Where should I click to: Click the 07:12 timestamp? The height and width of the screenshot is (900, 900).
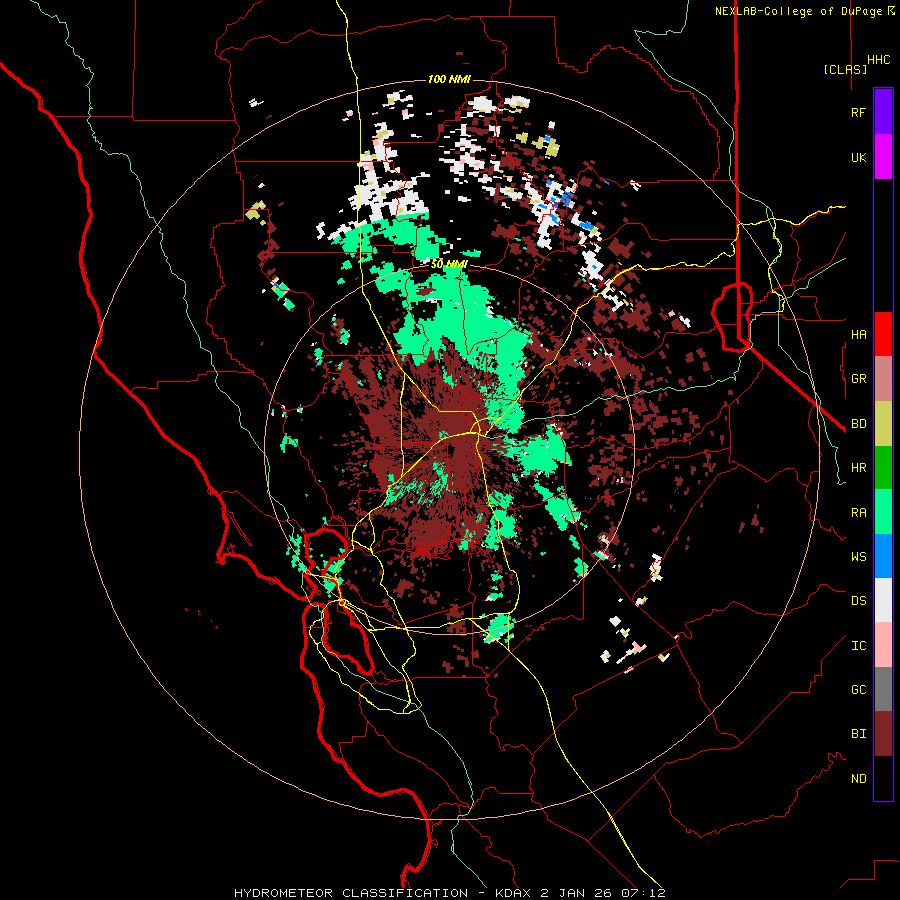coord(643,893)
